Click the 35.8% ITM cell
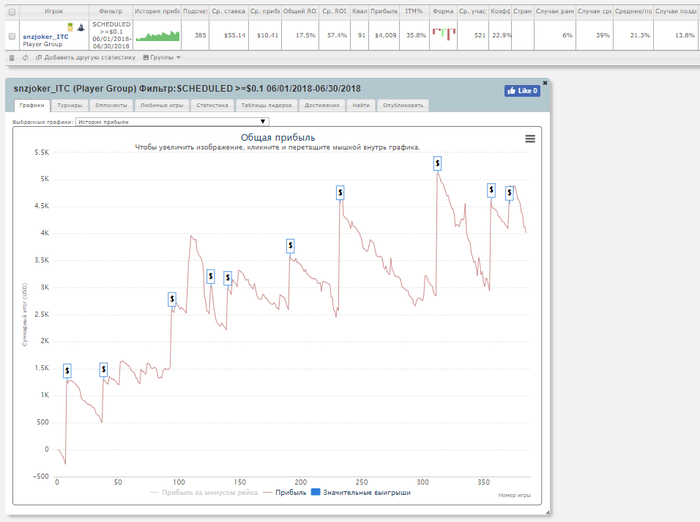This screenshot has width=700, height=522. [x=416, y=35]
